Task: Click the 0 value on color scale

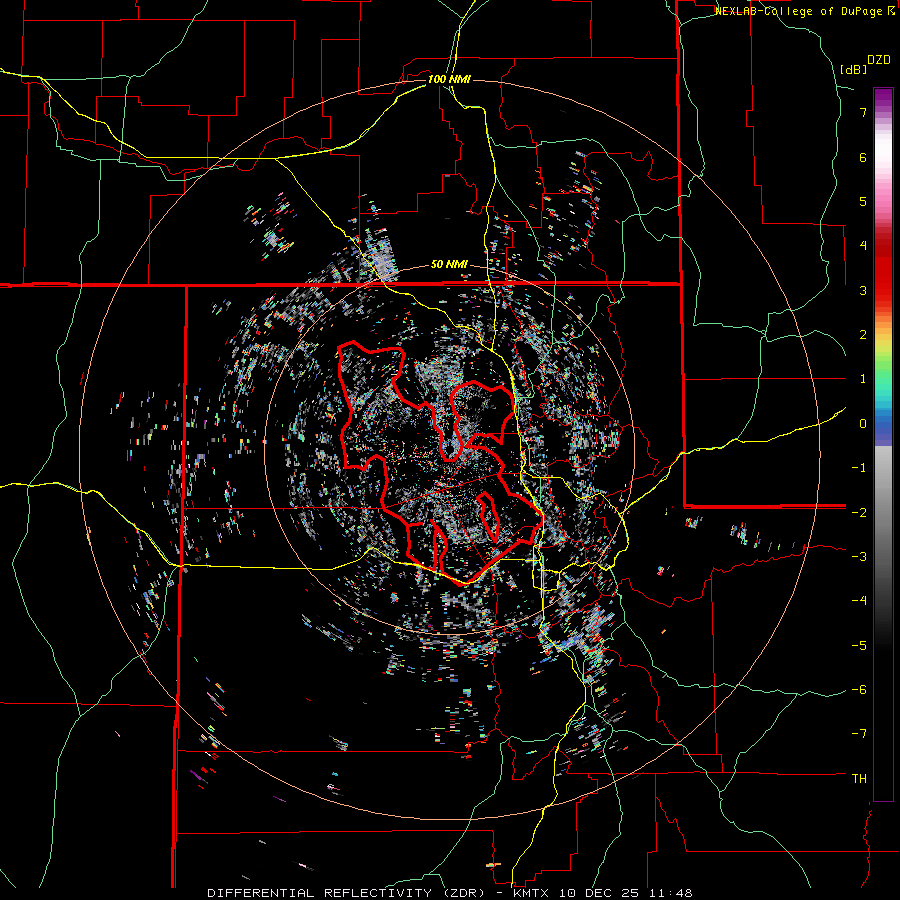Action: pos(863,424)
